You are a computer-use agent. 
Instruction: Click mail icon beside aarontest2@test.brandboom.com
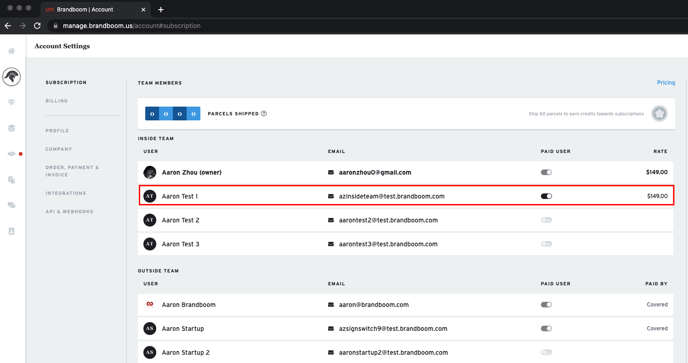[331, 220]
